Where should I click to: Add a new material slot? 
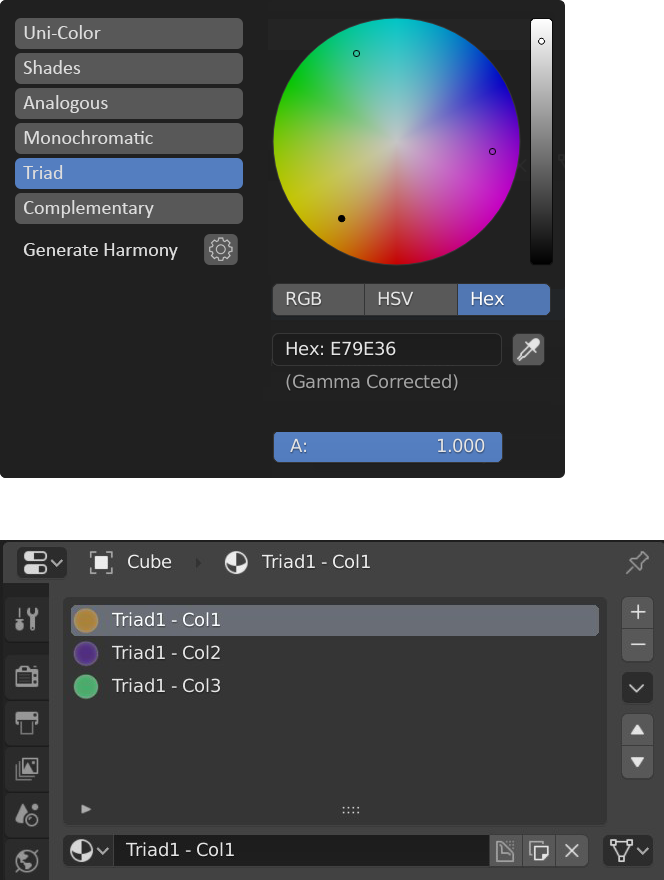pos(637,612)
